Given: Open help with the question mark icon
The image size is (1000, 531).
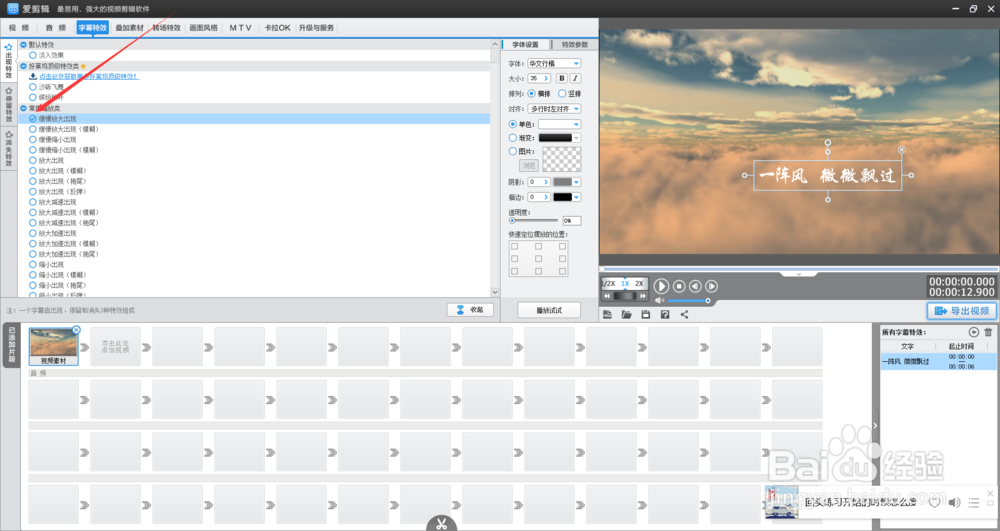Looking at the screenshot, I should coord(665,315).
